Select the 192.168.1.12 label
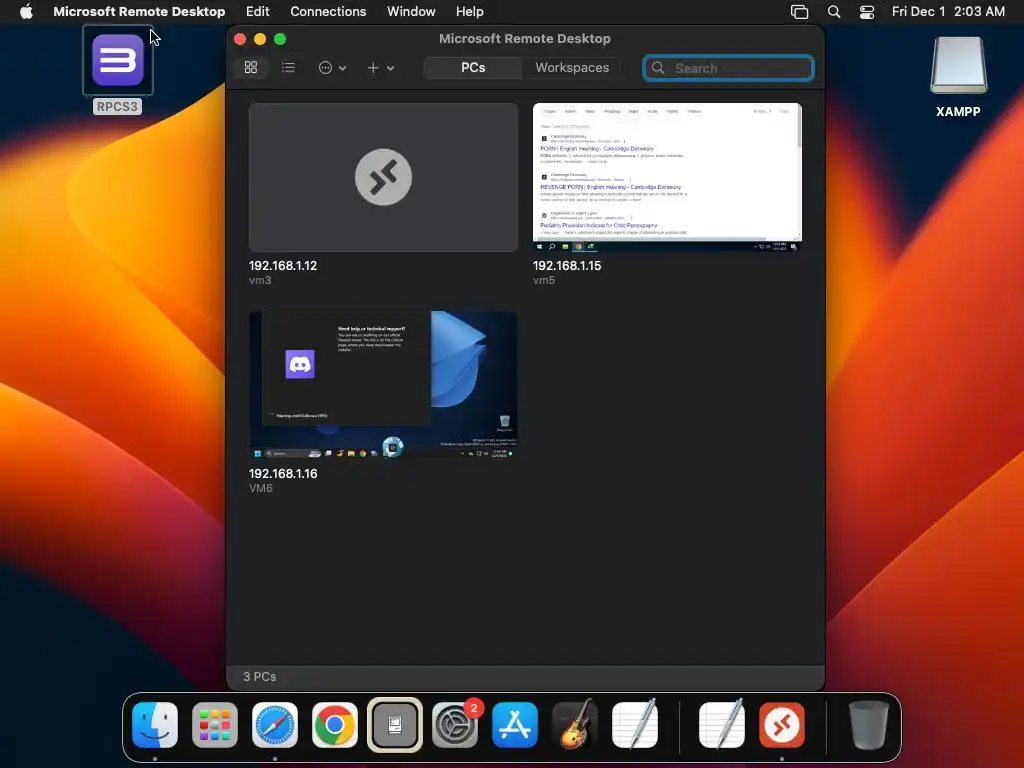Viewport: 1024px width, 768px height. [283, 266]
